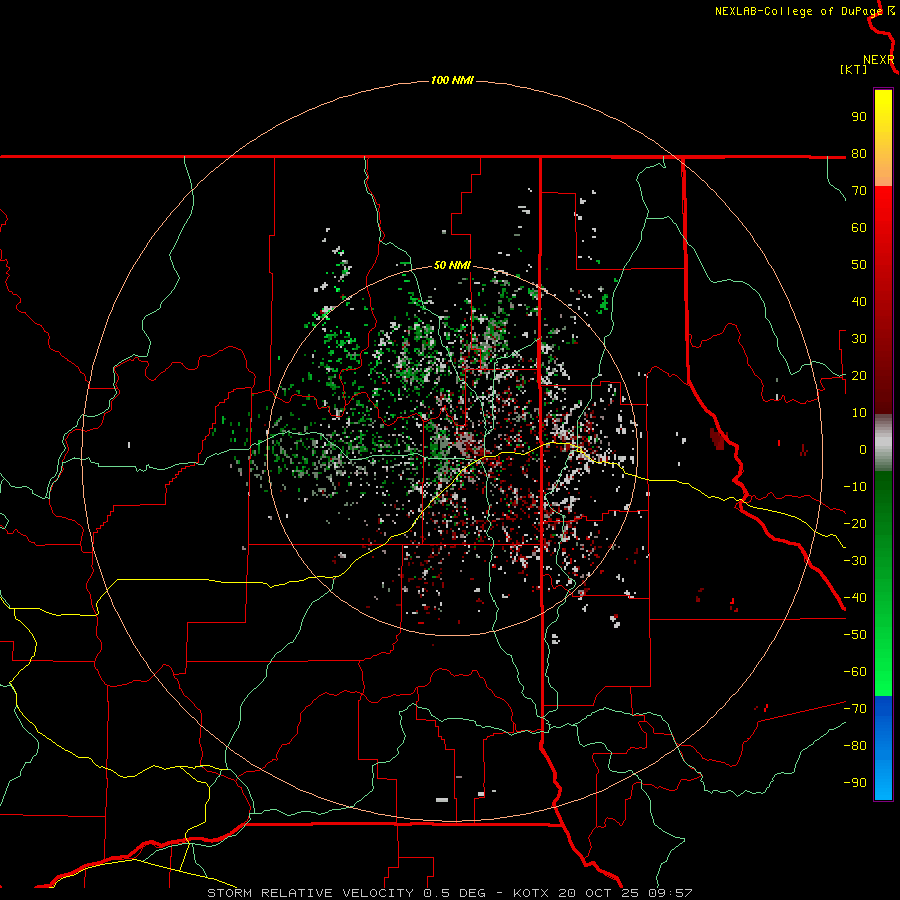Click the -20 value on velocity scale
Viewport: 900px width, 900px height.
(855, 523)
